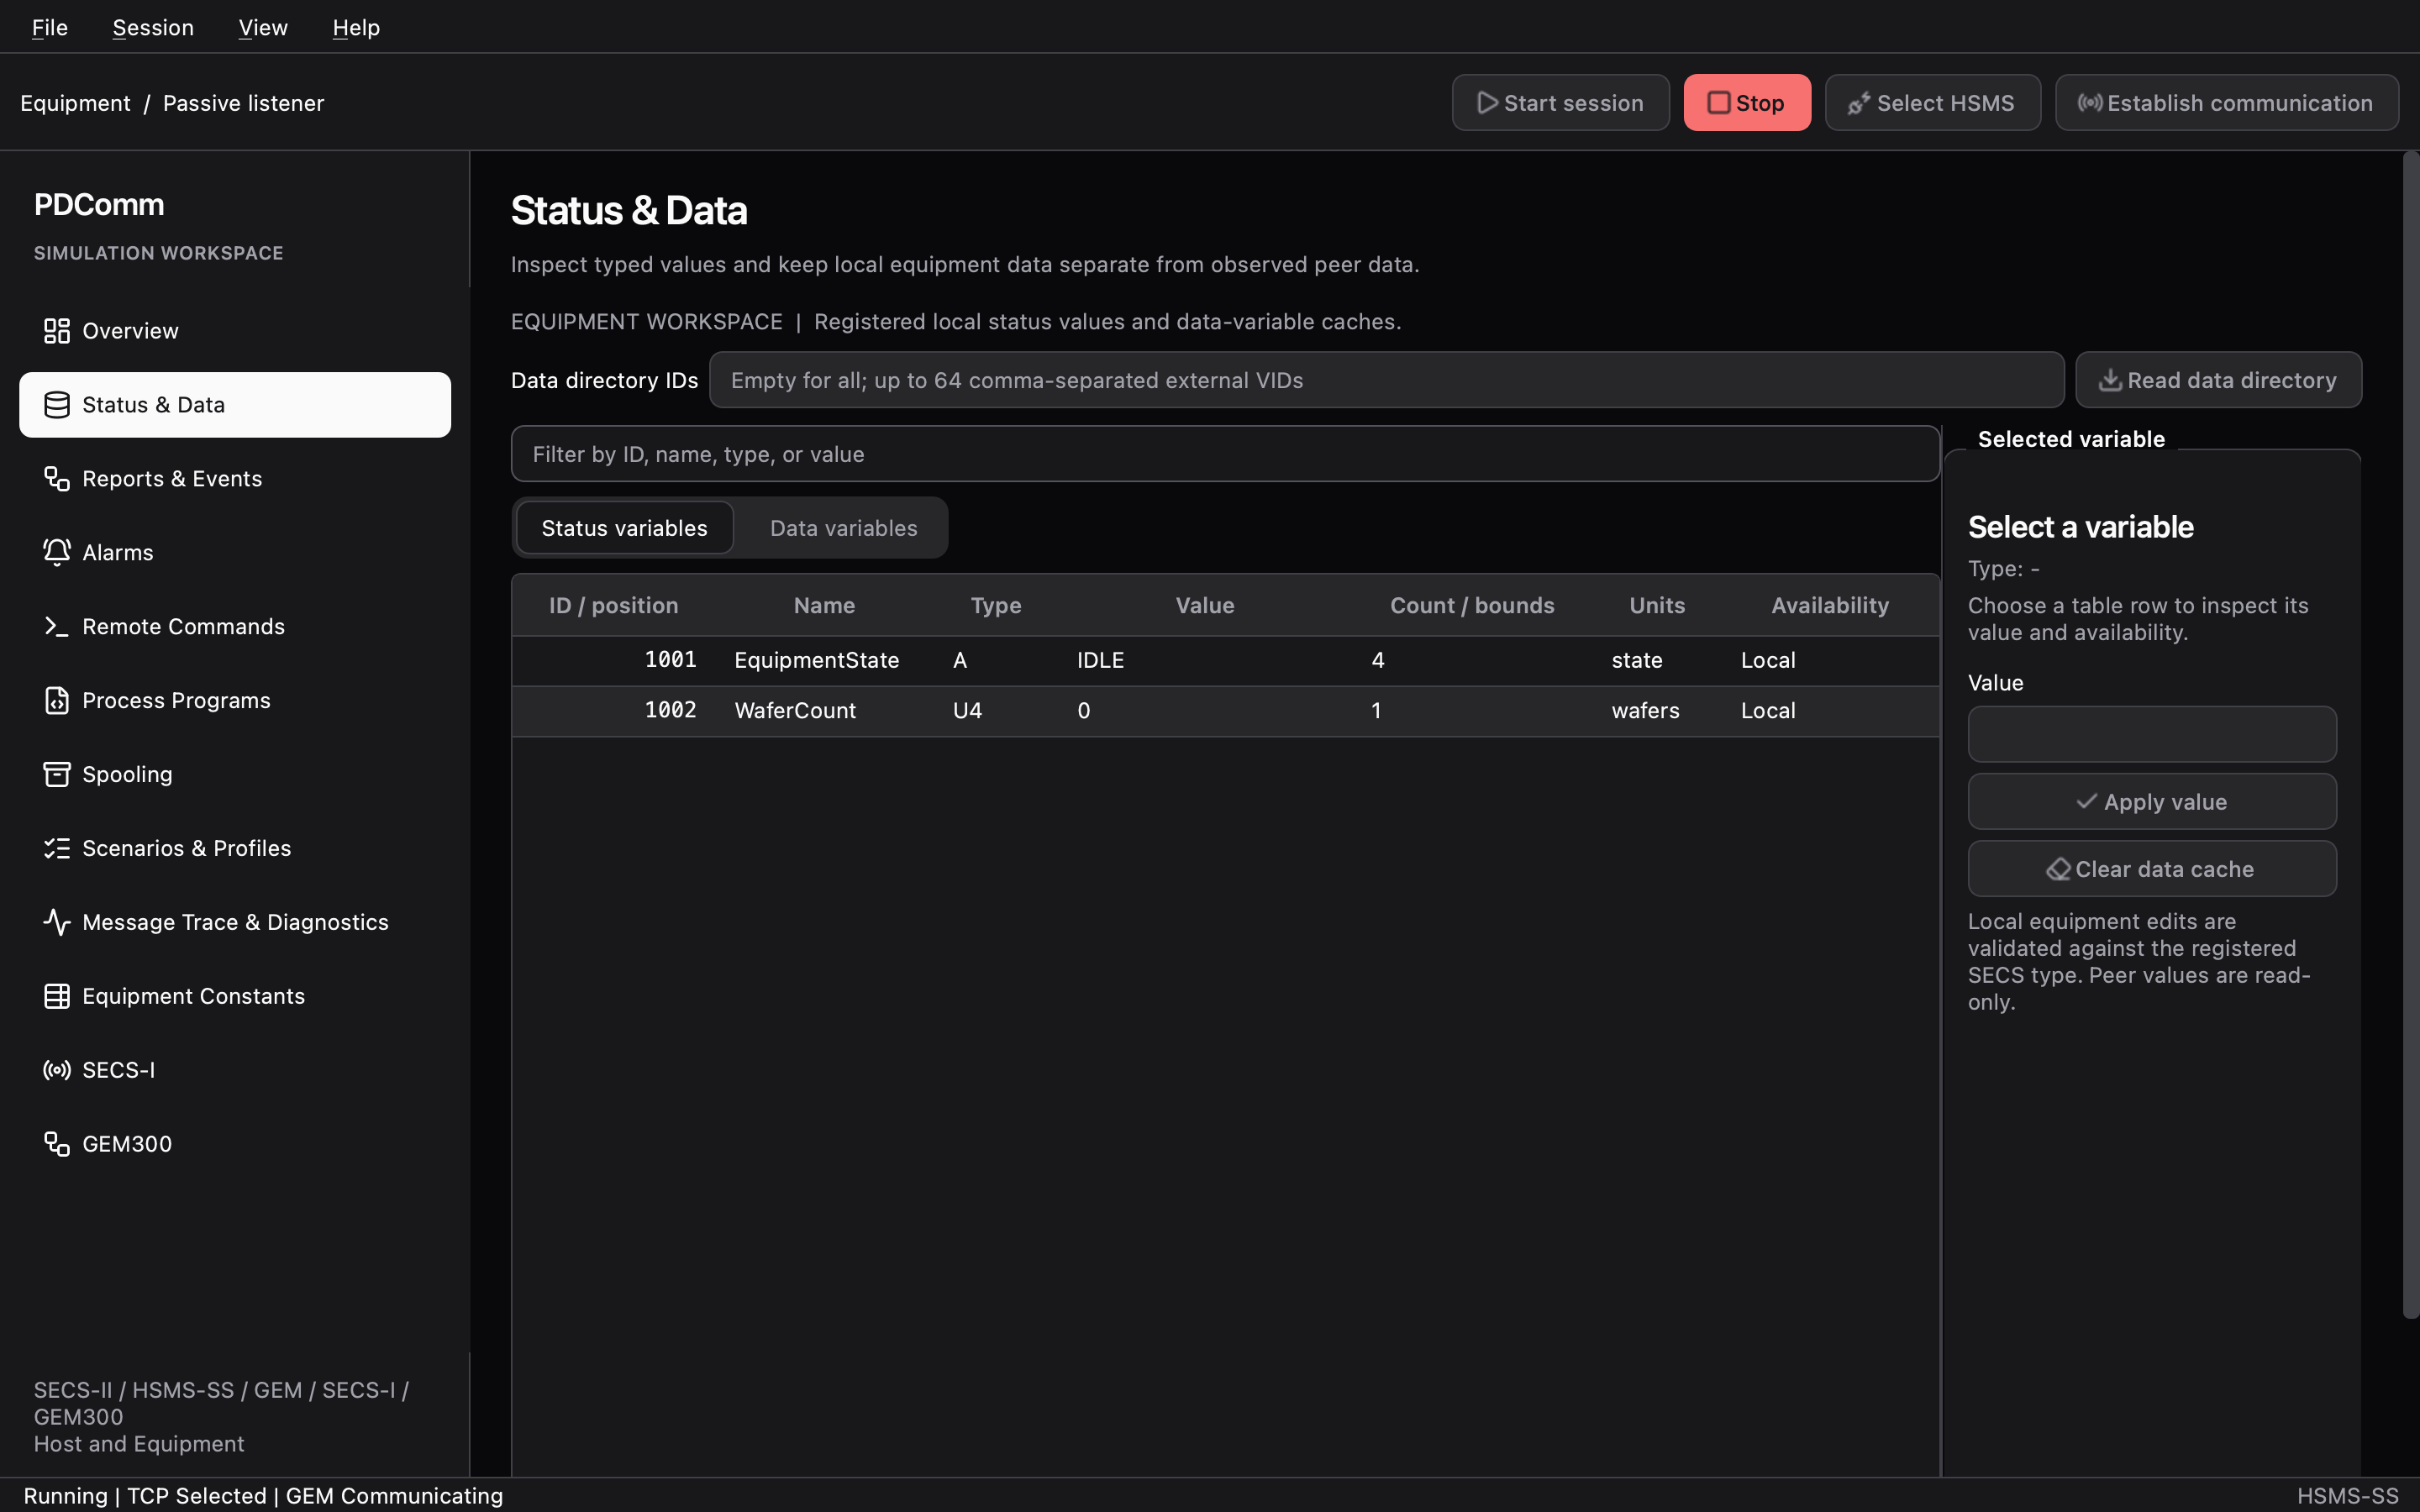
Task: Click the Passive listener breadcrumb
Action: click(x=243, y=103)
